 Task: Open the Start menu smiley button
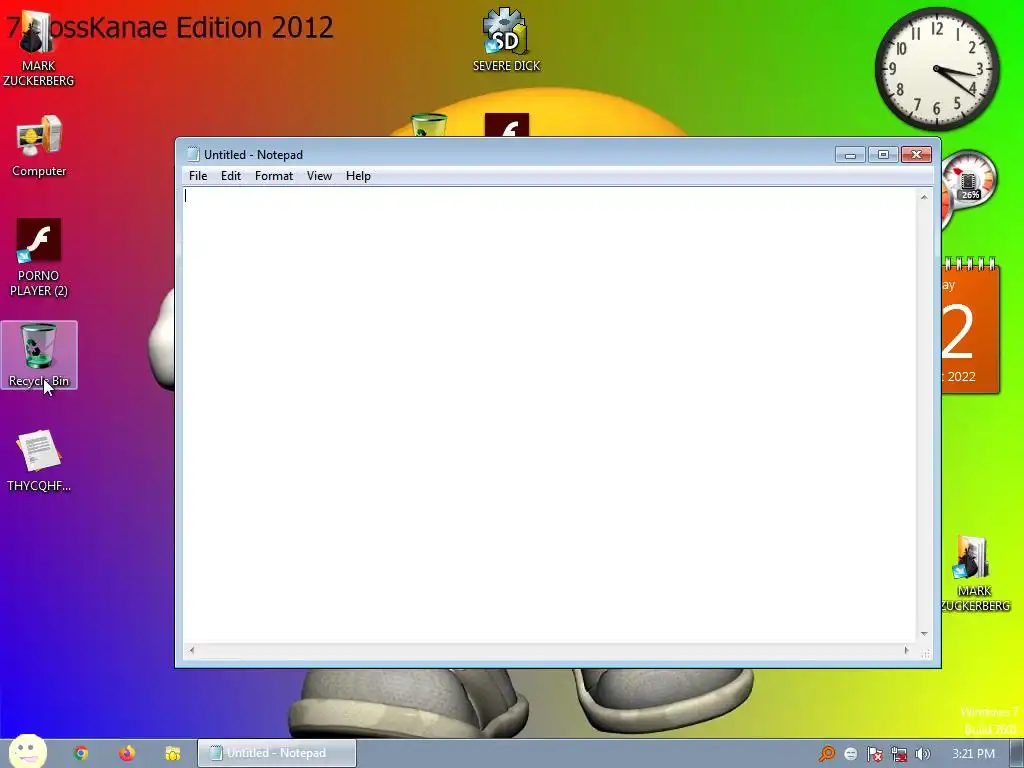pyautogui.click(x=28, y=751)
